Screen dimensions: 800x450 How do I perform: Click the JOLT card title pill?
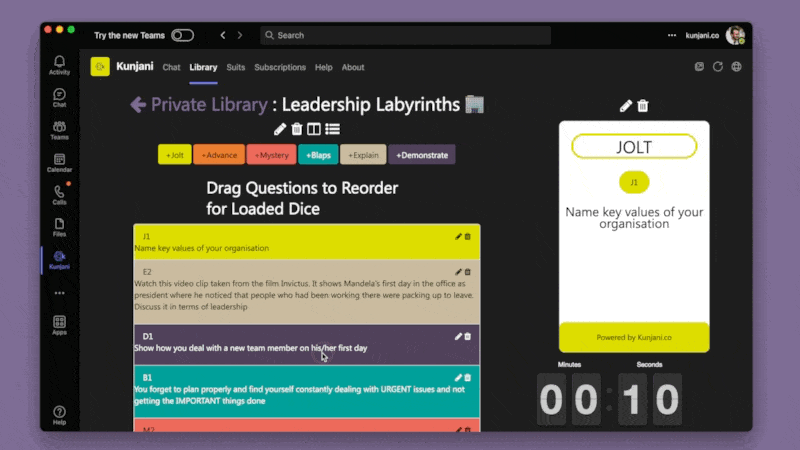pos(634,147)
